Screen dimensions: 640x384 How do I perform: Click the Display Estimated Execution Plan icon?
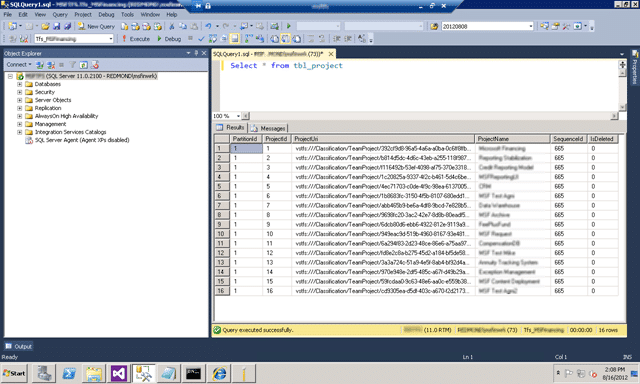(213, 39)
